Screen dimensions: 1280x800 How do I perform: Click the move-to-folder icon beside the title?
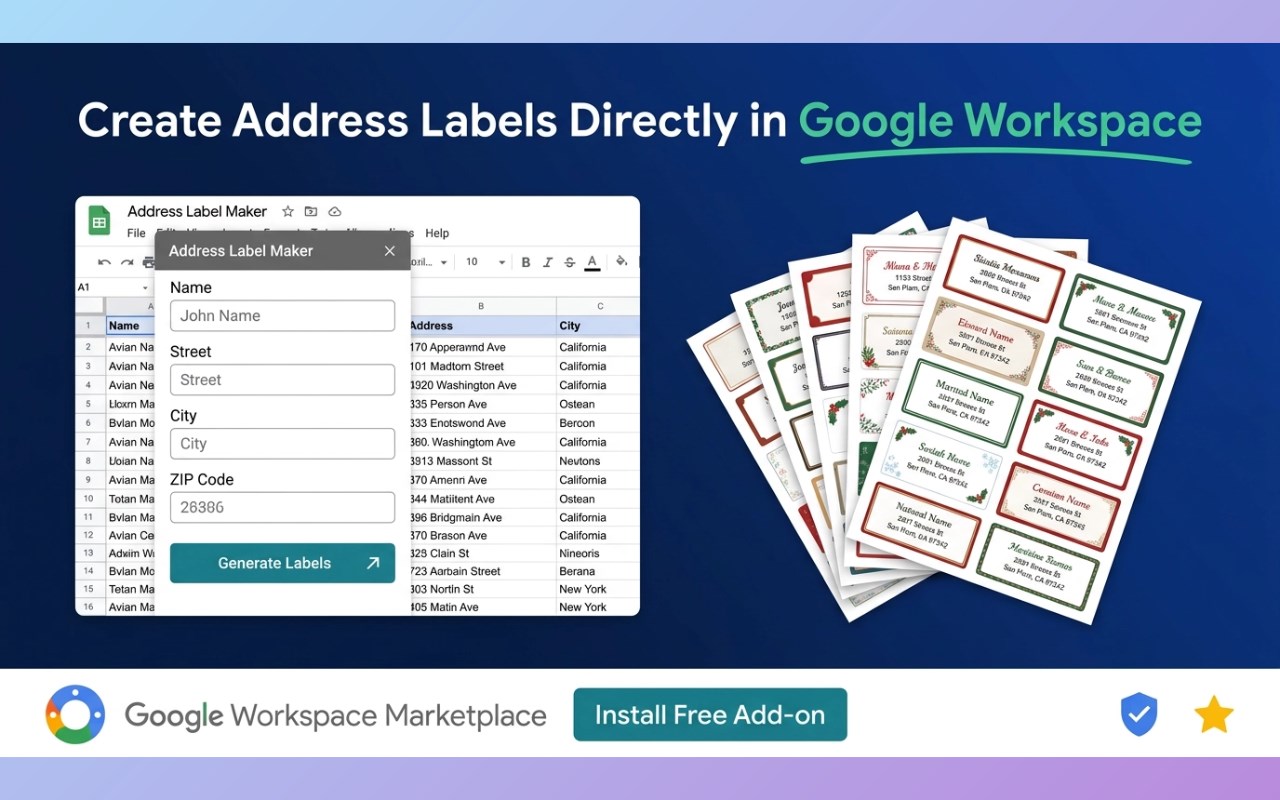click(x=311, y=211)
